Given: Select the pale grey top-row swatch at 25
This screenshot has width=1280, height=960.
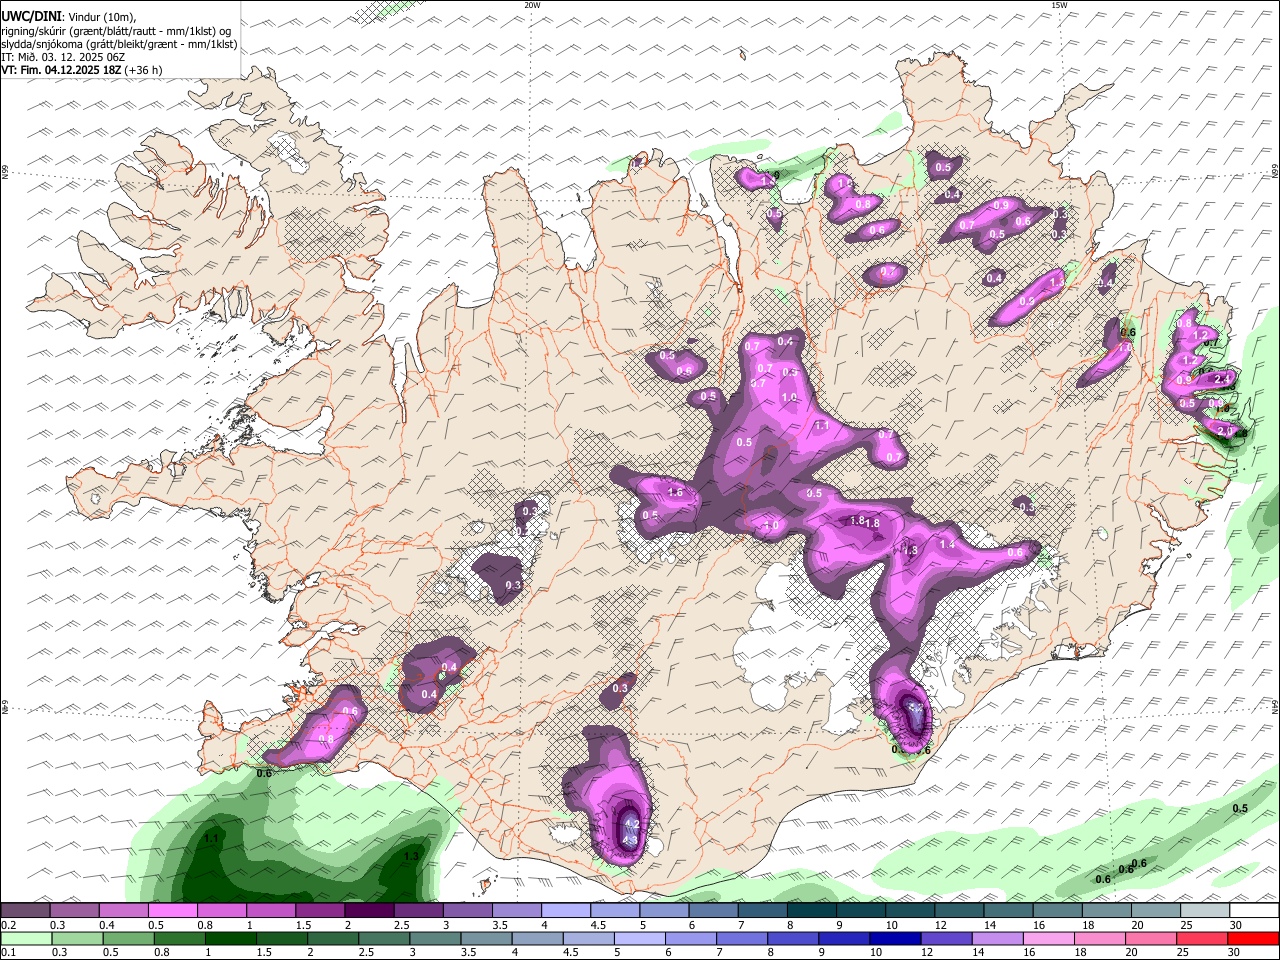Looking at the screenshot, I should tap(1205, 910).
